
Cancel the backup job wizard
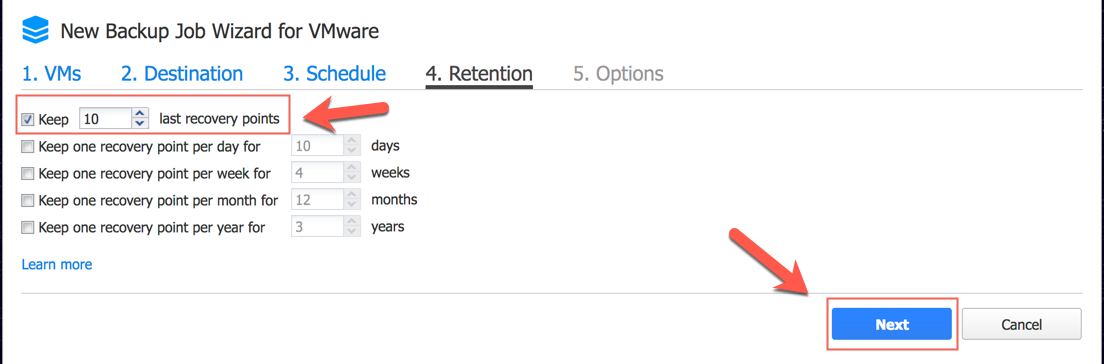point(1021,325)
